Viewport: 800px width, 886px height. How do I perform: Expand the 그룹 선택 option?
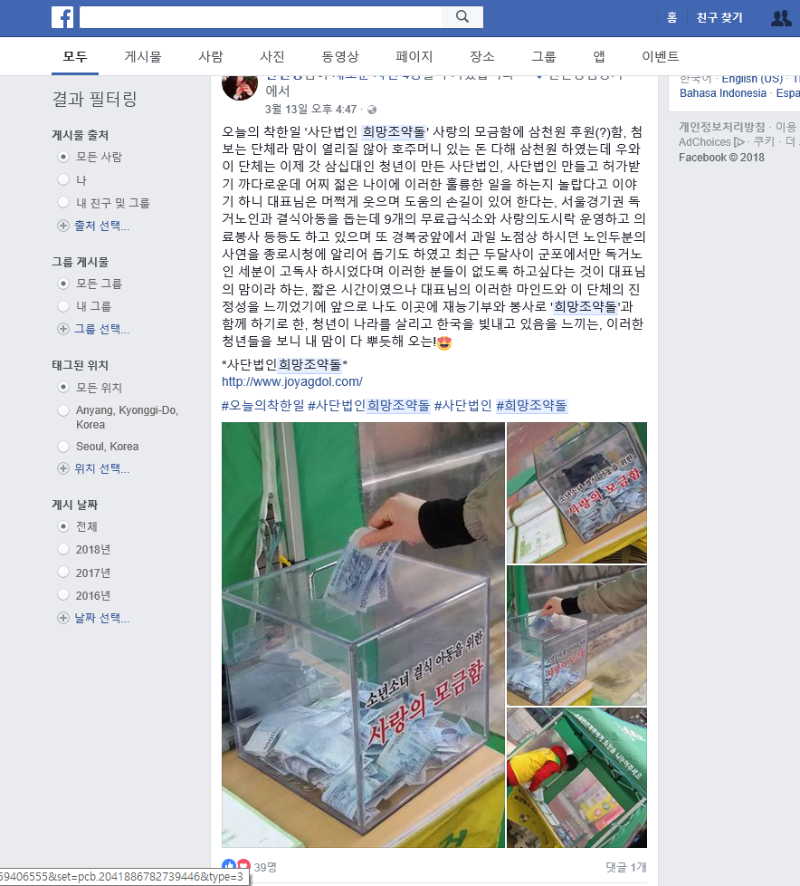click(x=94, y=329)
